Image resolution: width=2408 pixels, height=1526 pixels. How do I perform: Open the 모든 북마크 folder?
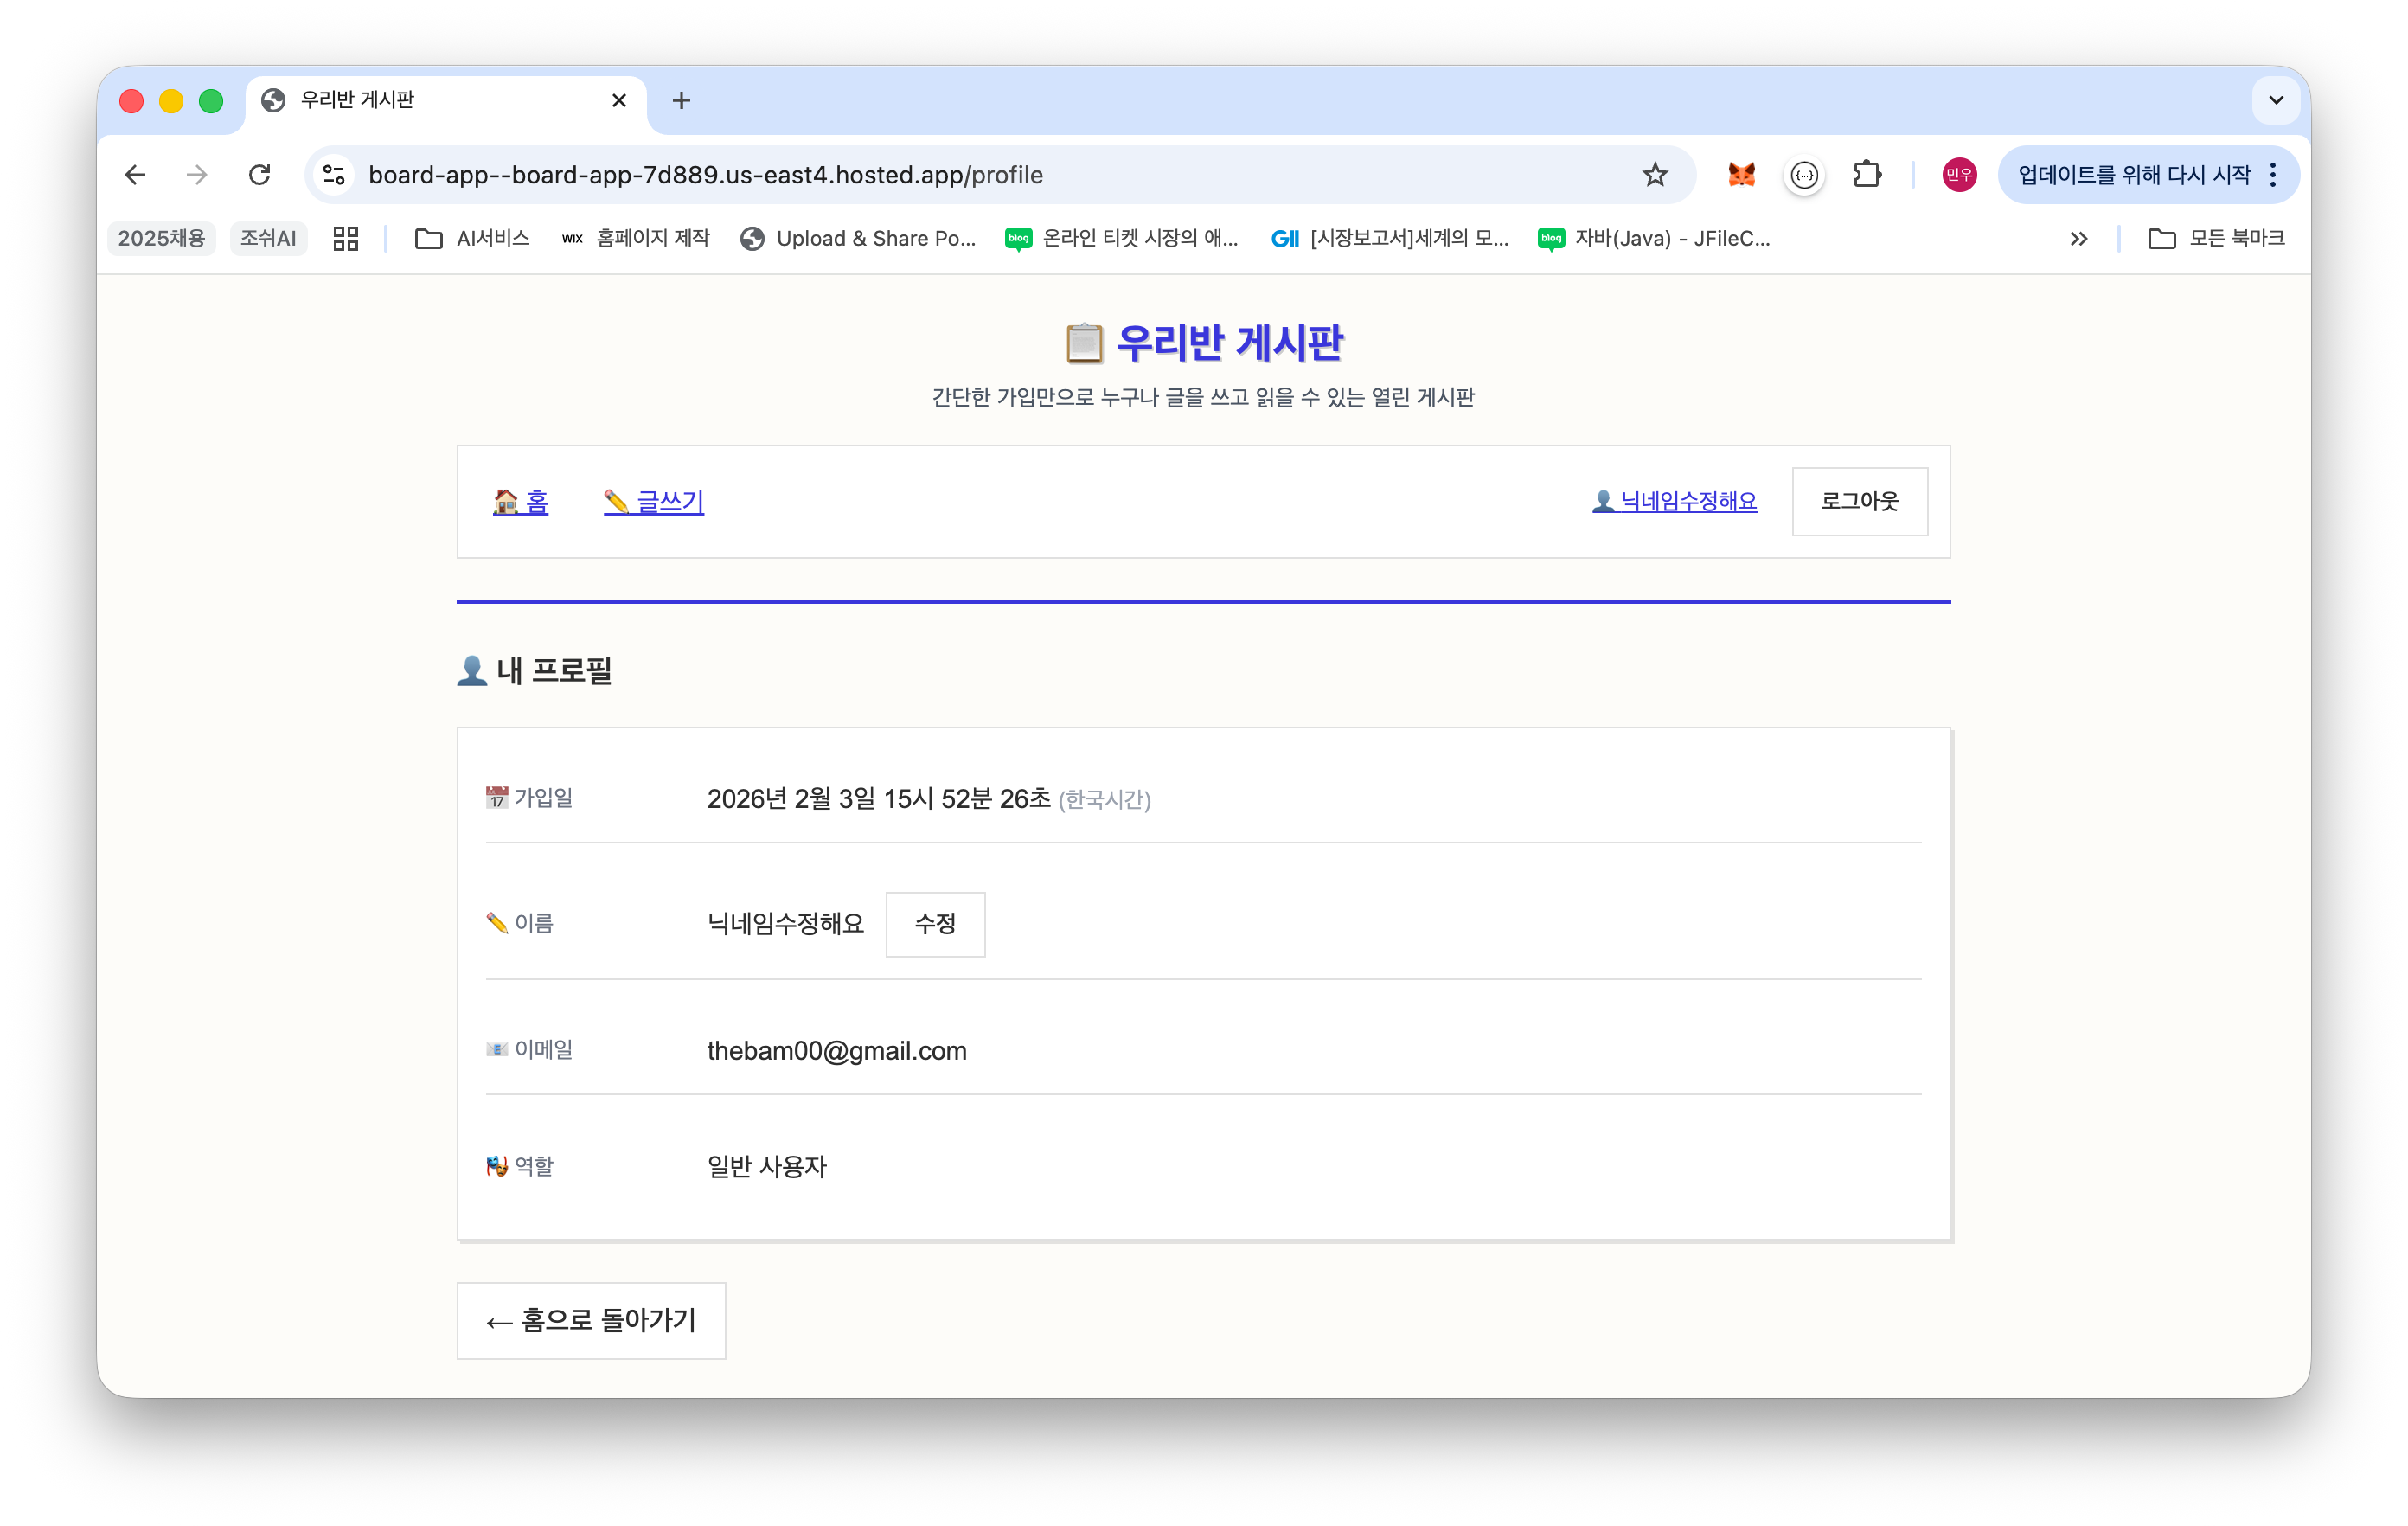2216,238
